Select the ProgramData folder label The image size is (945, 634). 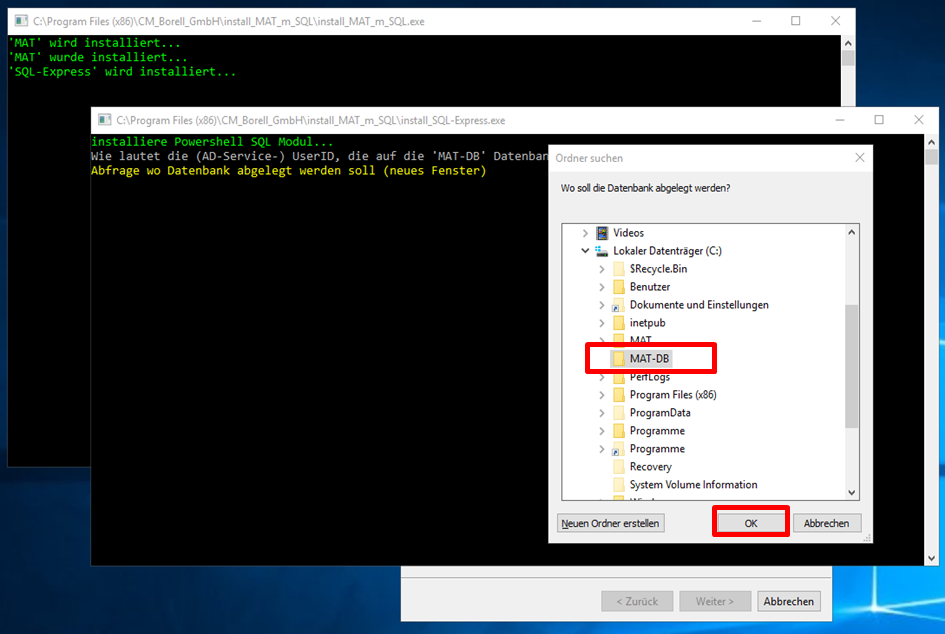coord(660,413)
